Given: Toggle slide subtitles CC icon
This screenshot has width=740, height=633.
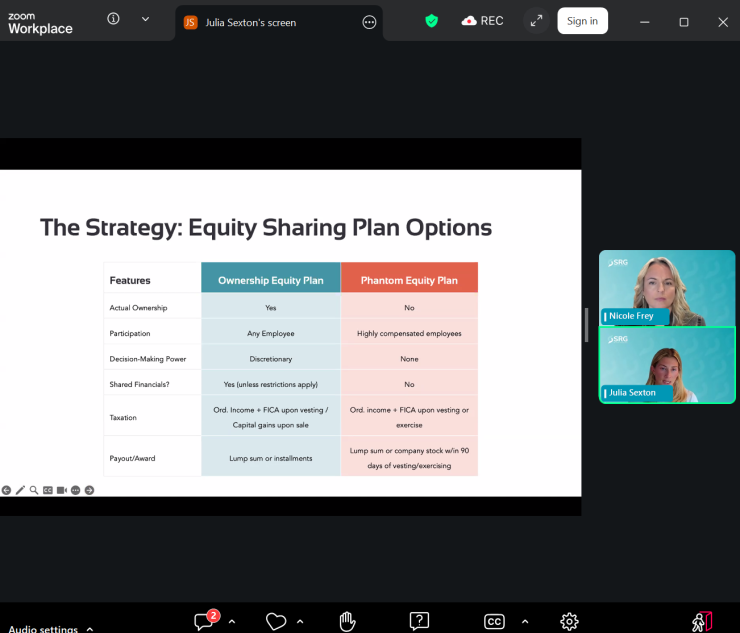Looking at the screenshot, I should point(48,490).
